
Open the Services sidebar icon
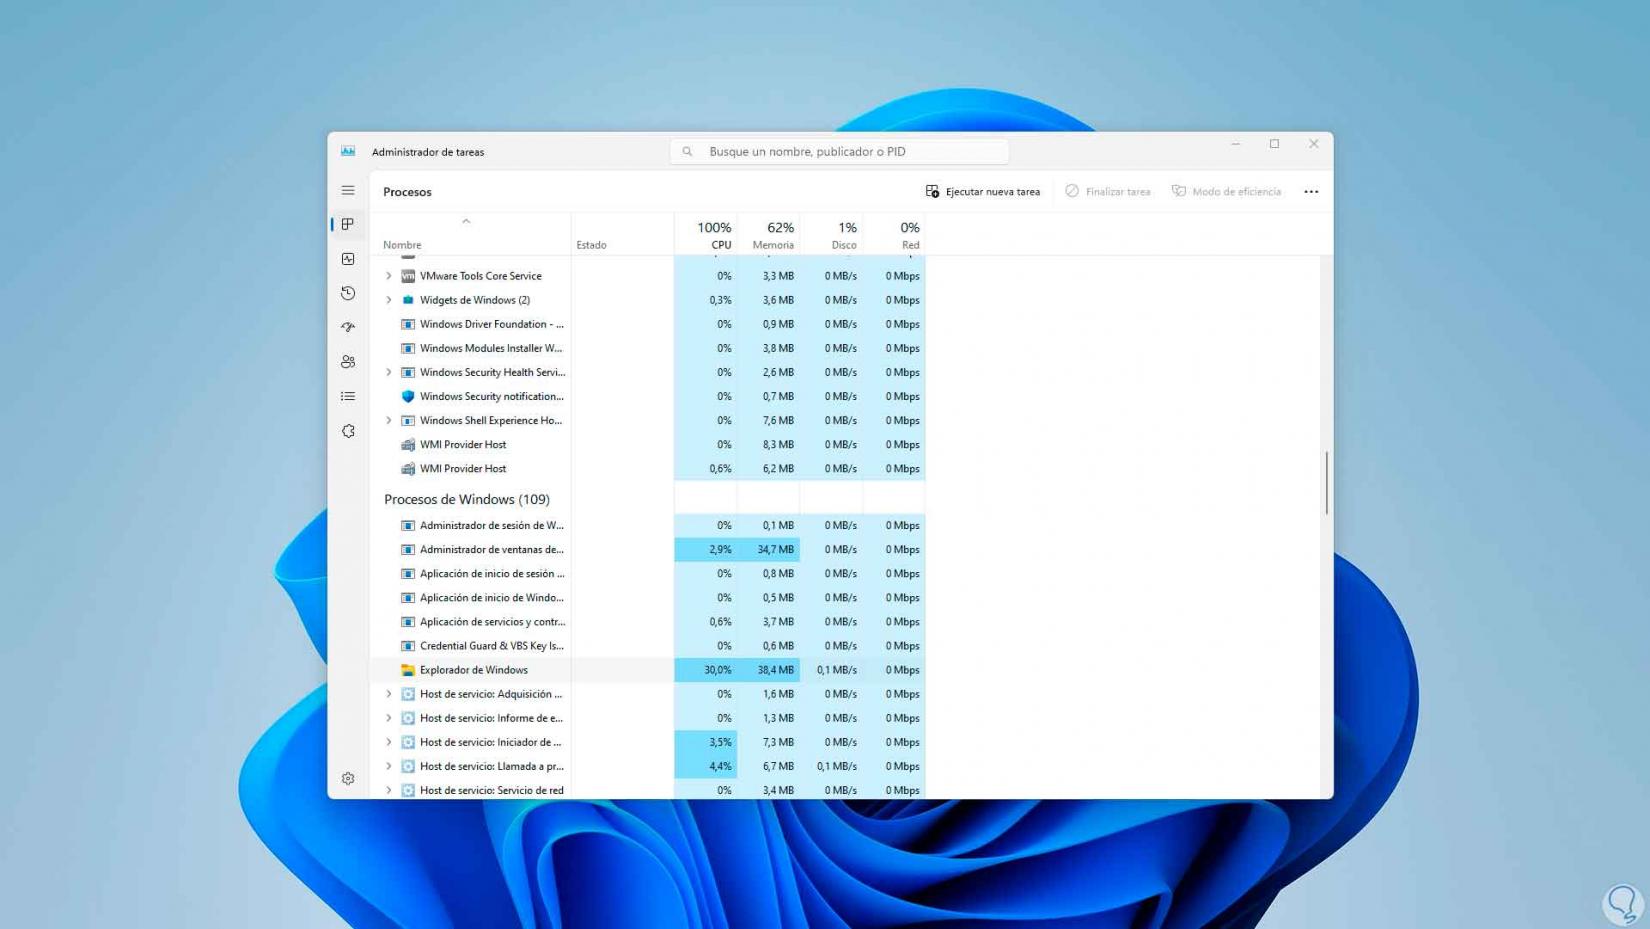click(348, 431)
